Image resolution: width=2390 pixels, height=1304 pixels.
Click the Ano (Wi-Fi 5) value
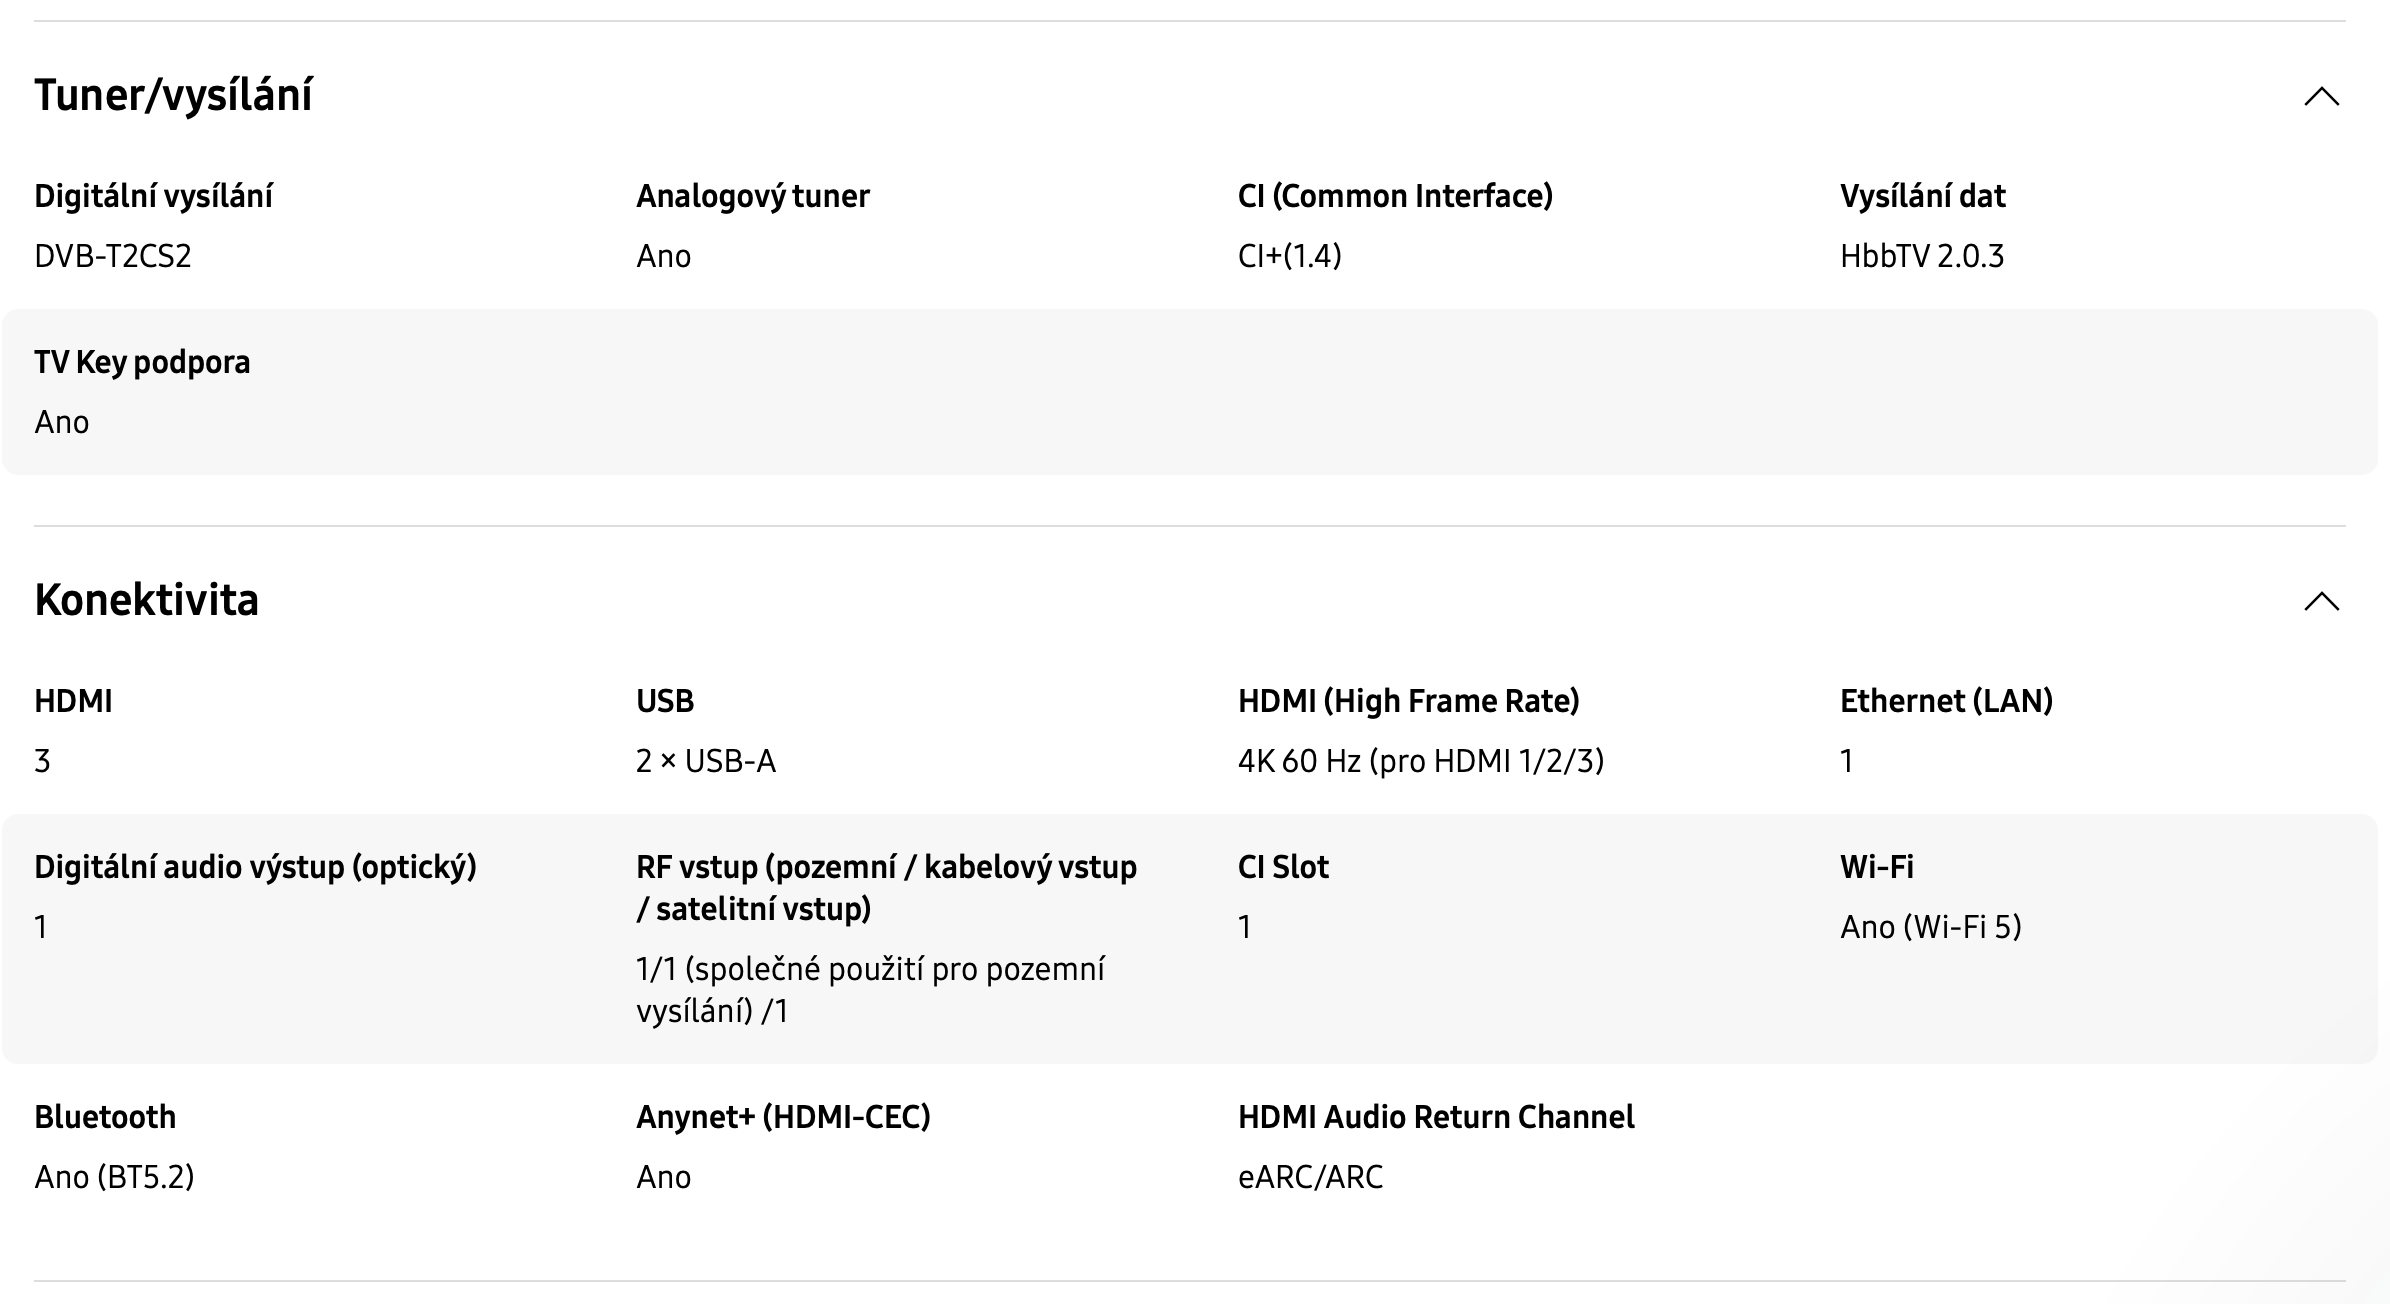pyautogui.click(x=1931, y=927)
